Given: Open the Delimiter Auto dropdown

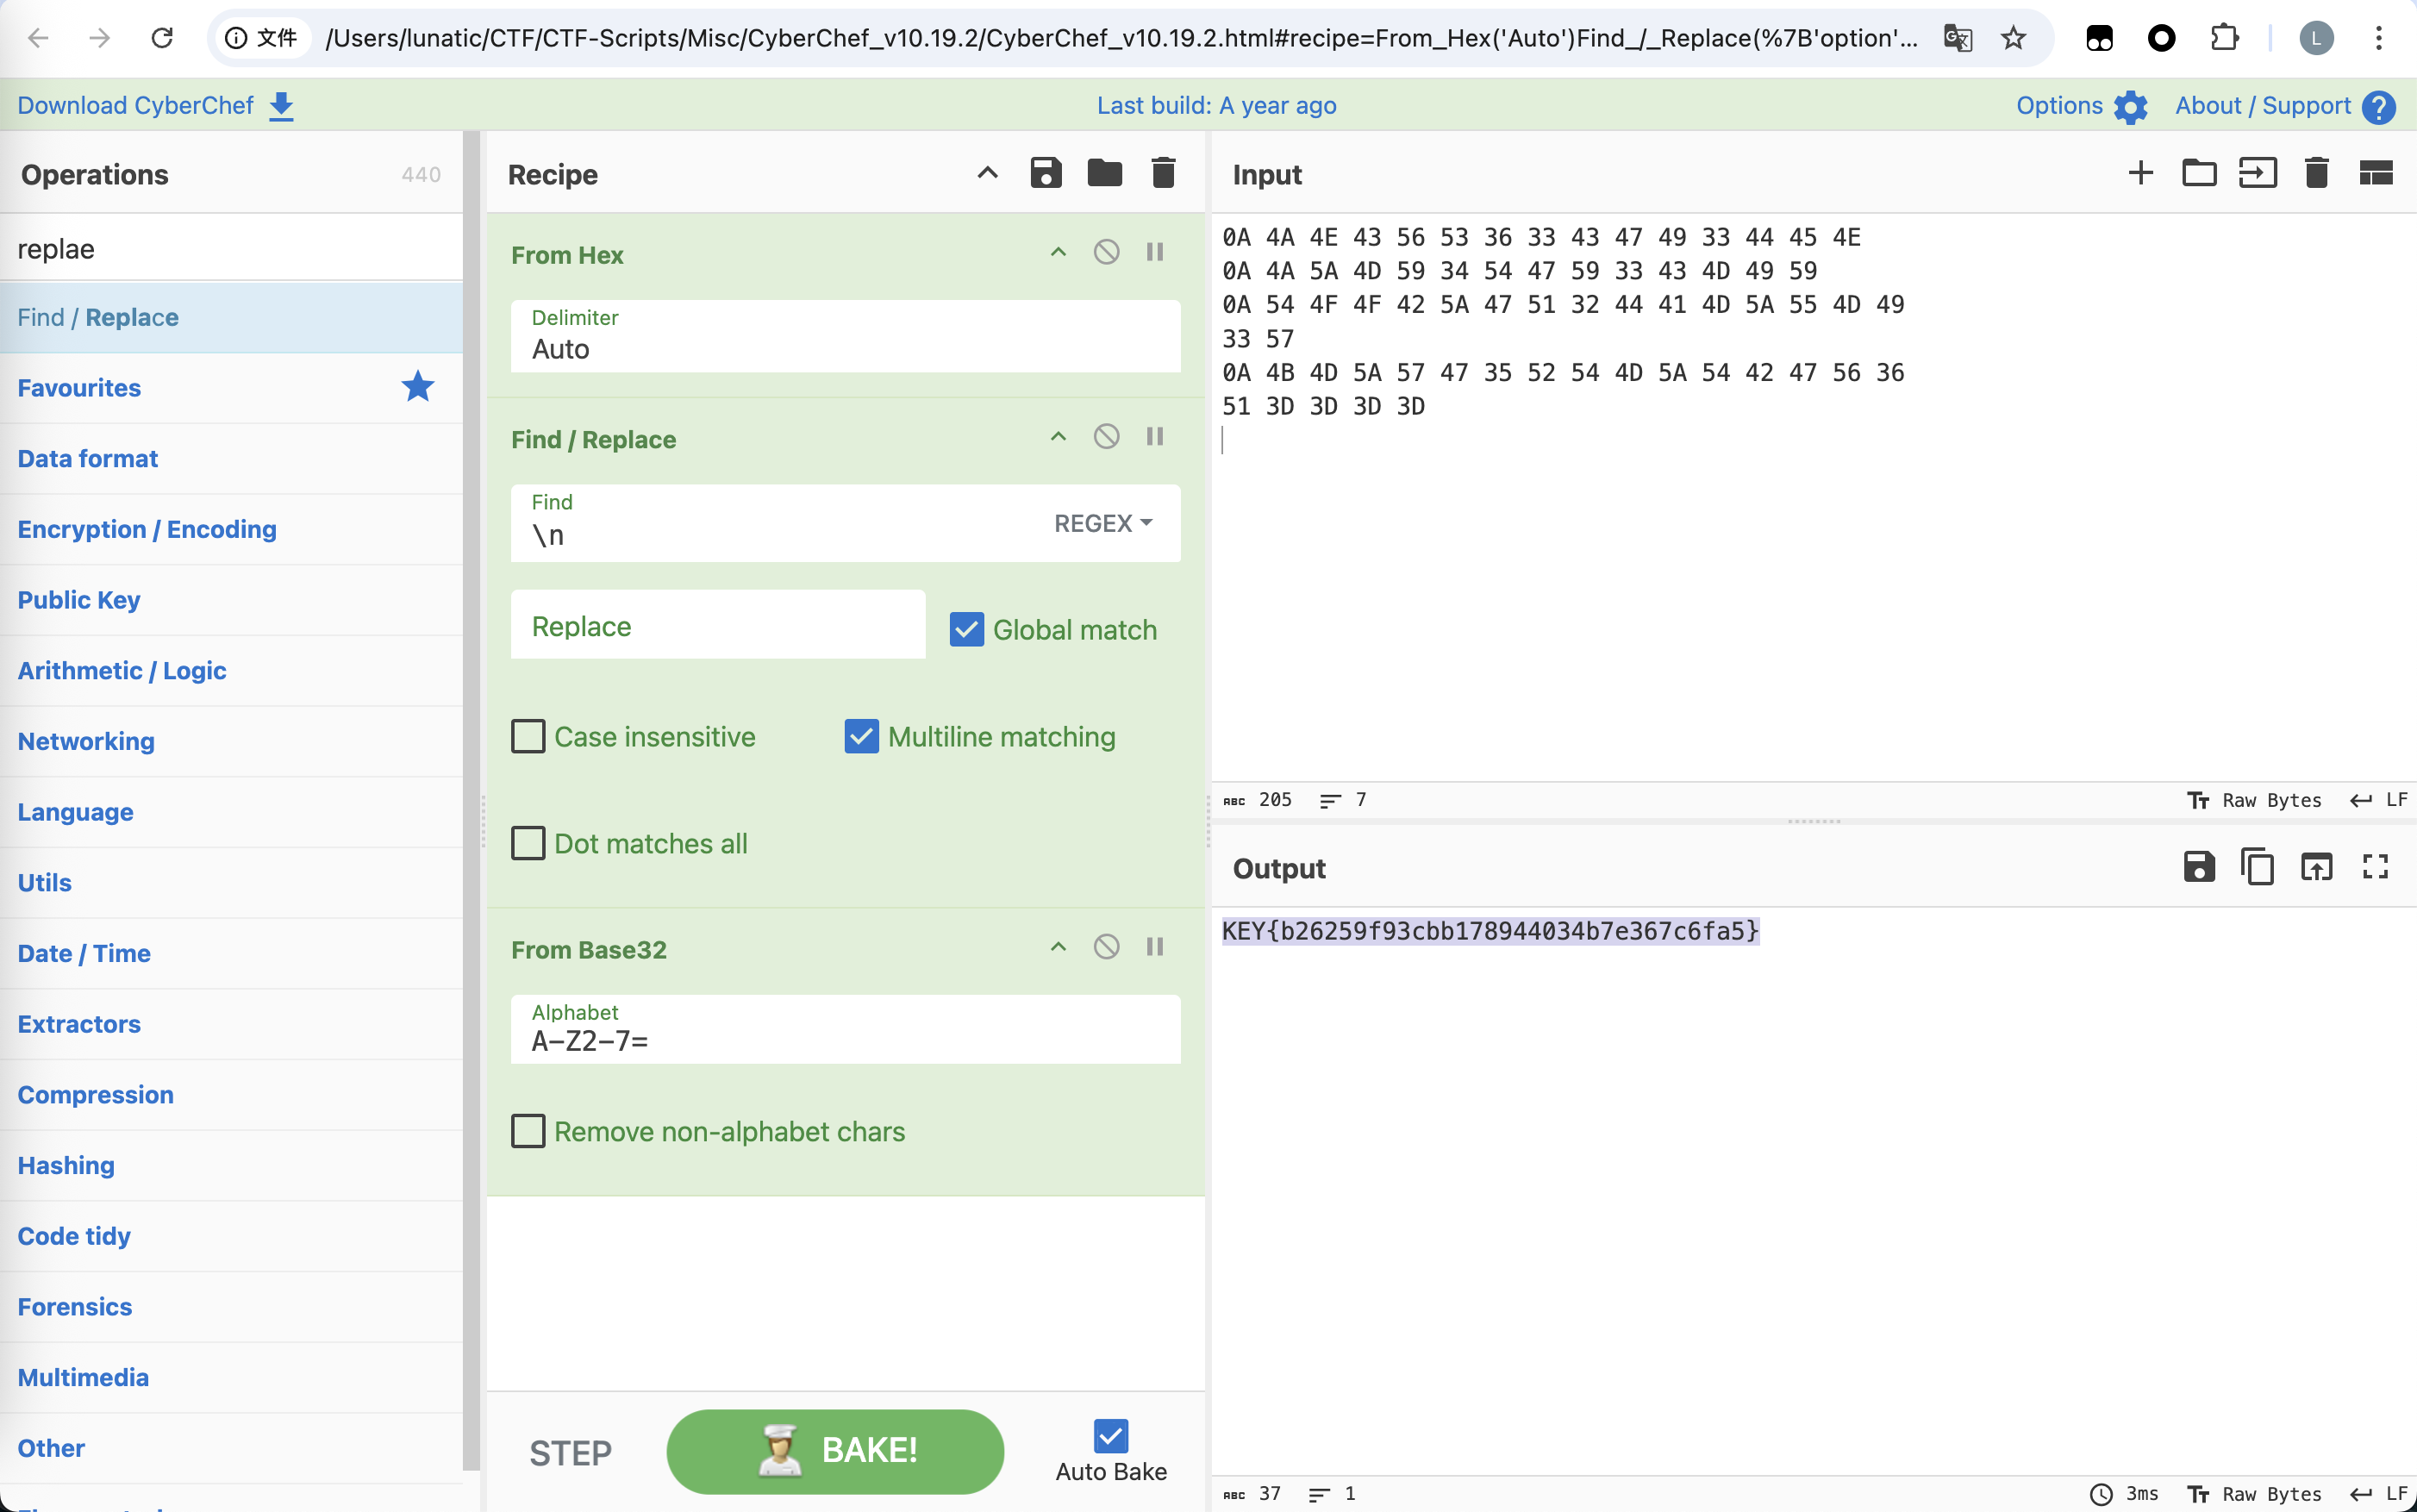Looking at the screenshot, I should 845,337.
